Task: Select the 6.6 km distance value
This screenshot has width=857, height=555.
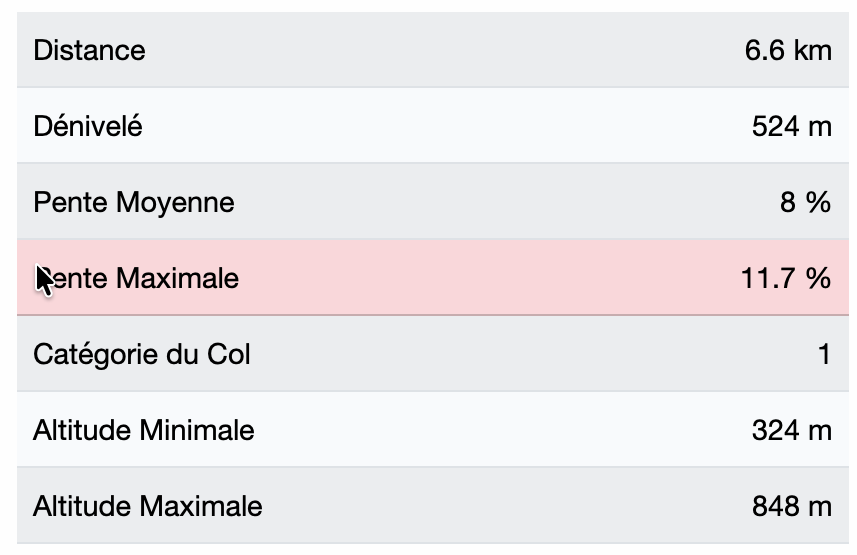Action: click(788, 50)
